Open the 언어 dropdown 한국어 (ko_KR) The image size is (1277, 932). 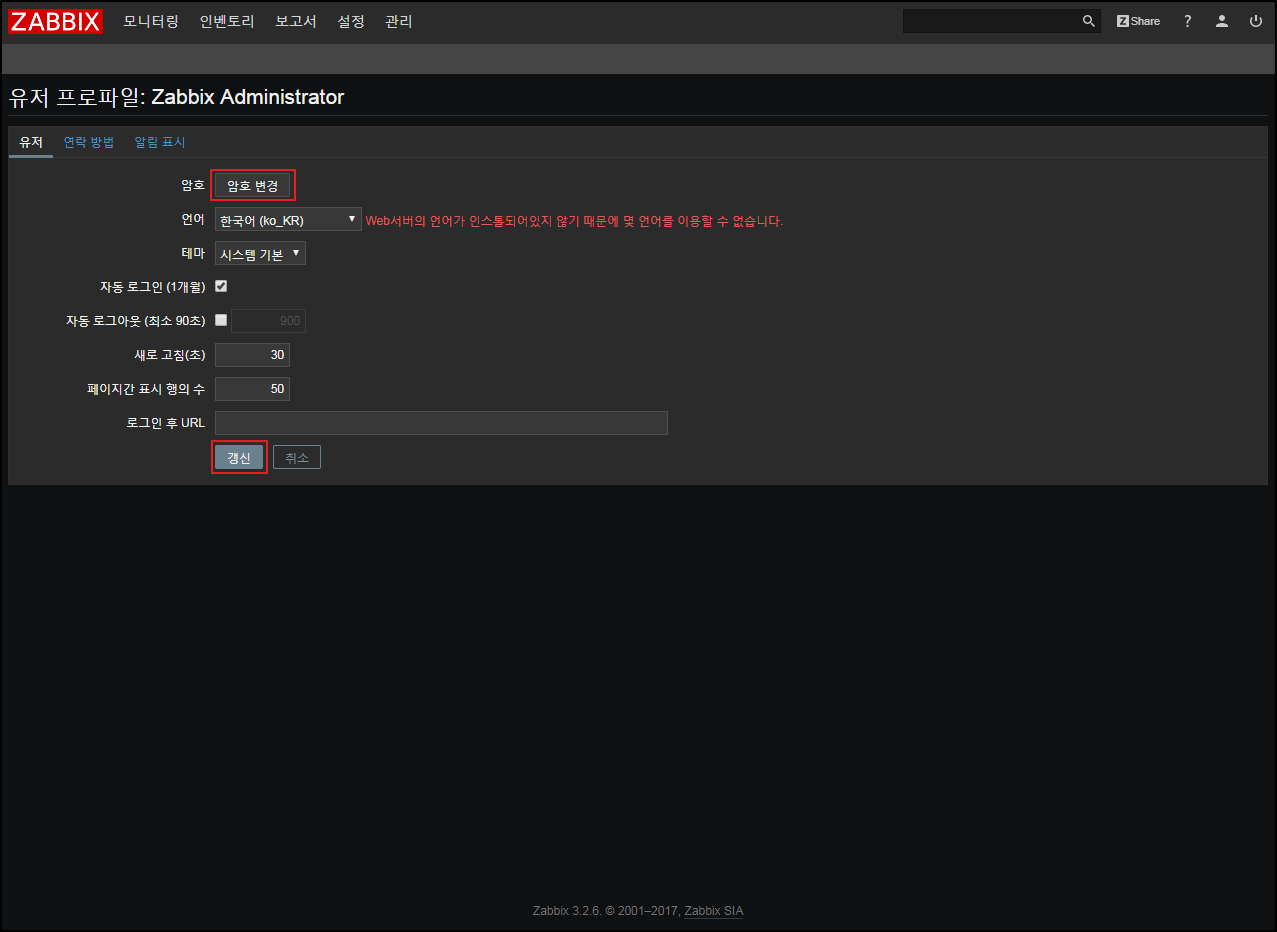(288, 220)
